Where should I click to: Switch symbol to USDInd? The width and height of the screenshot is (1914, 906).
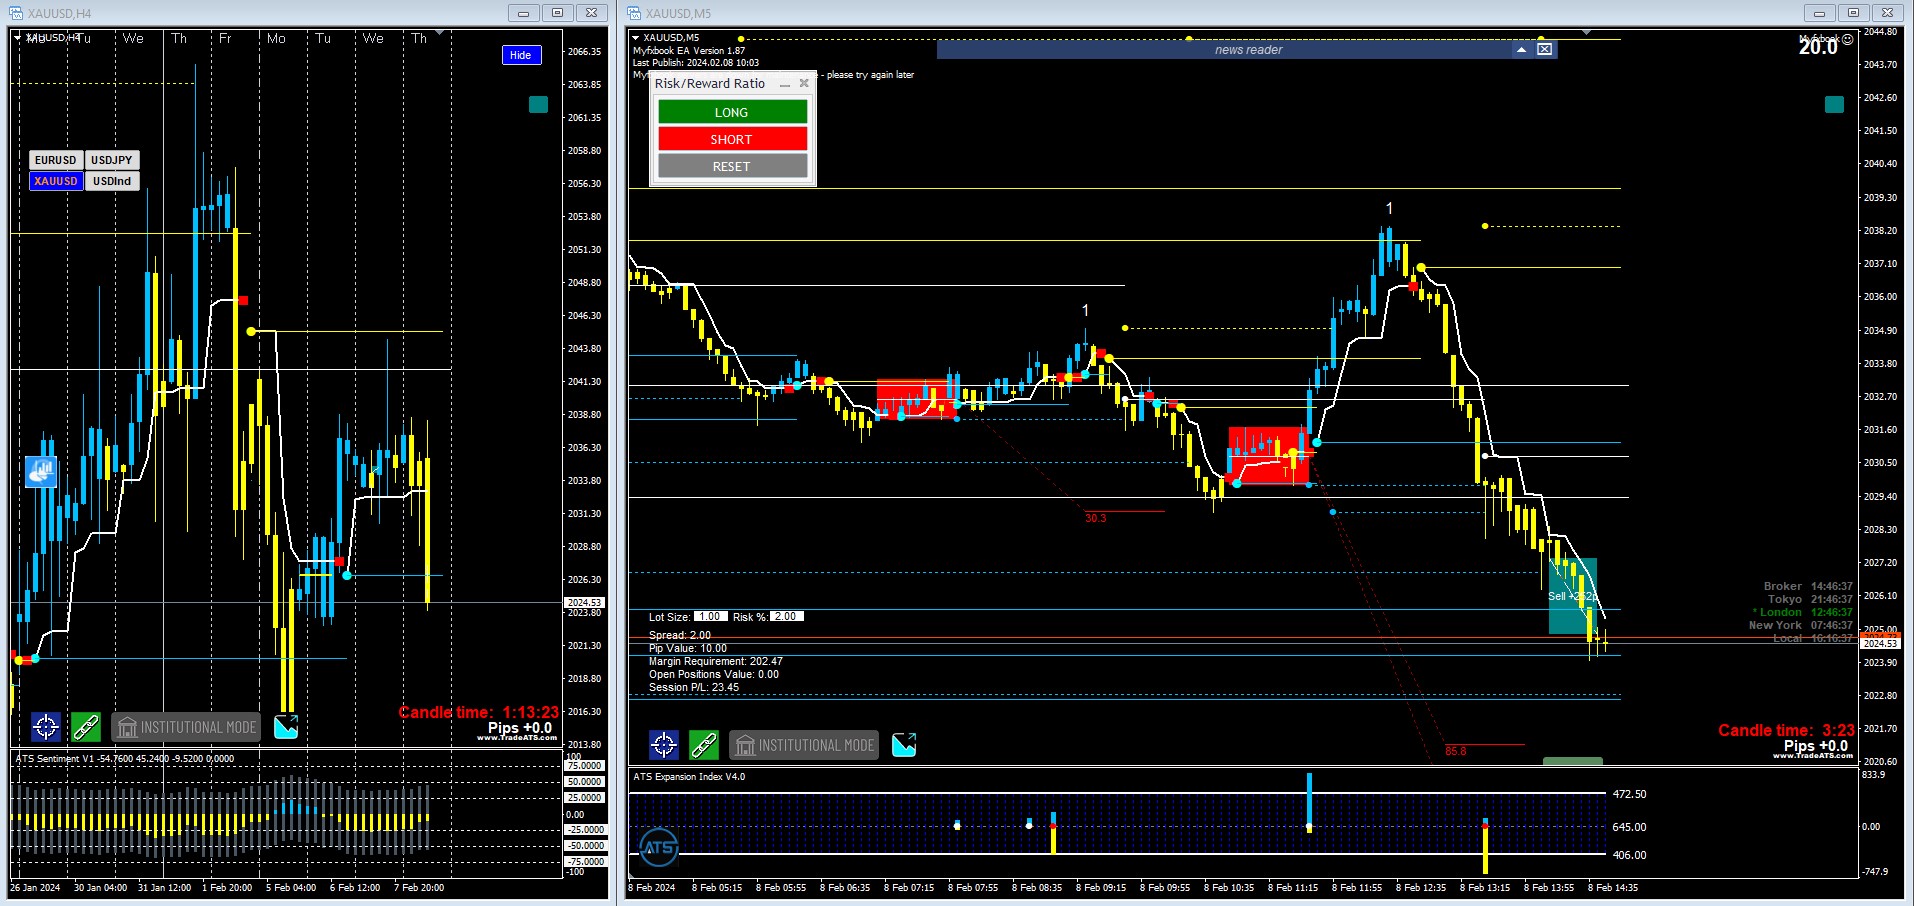click(x=112, y=181)
